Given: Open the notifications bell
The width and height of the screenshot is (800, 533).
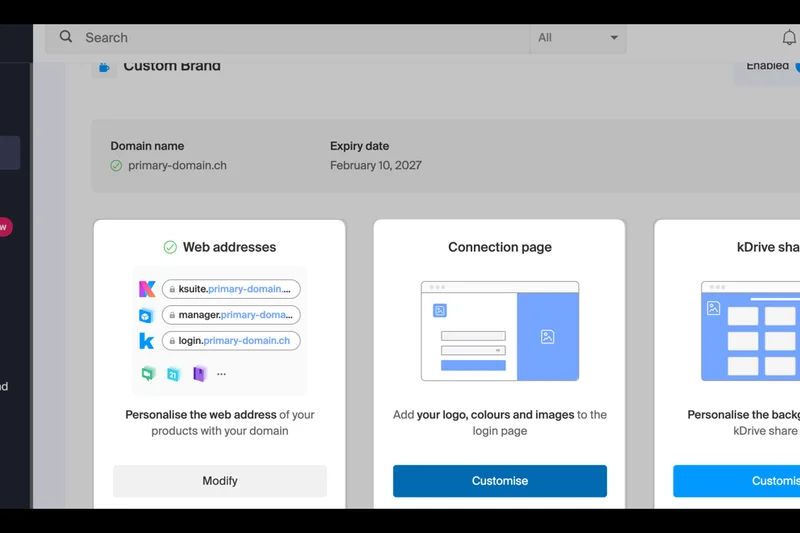Looking at the screenshot, I should point(789,38).
